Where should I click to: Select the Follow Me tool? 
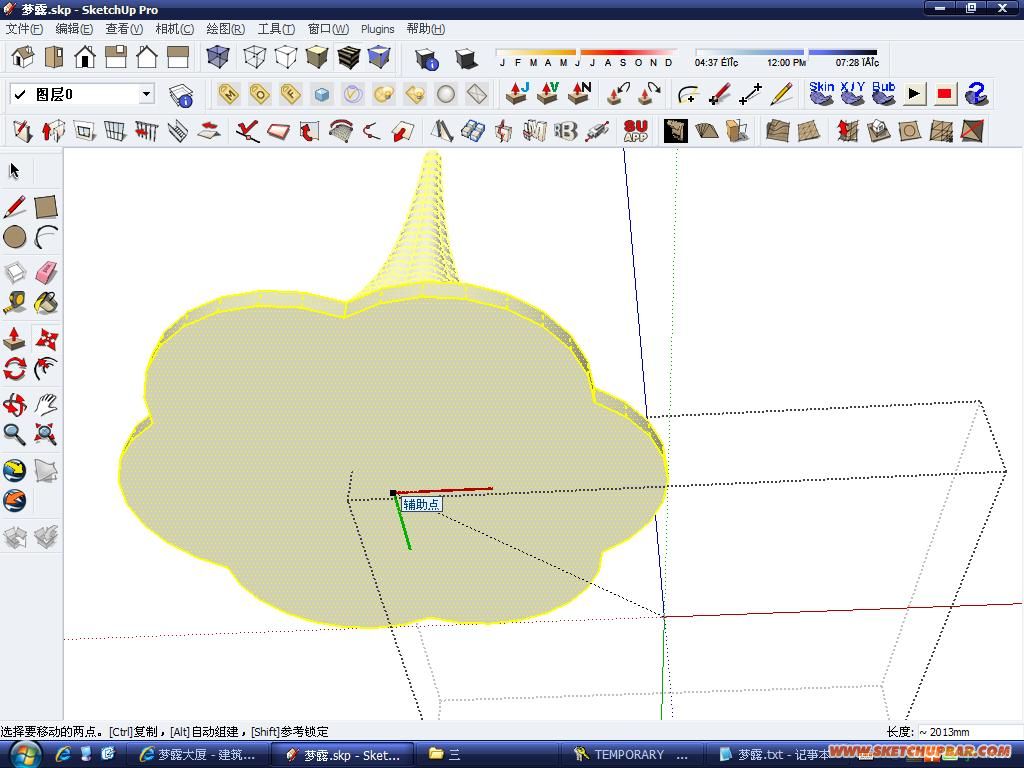(x=46, y=369)
